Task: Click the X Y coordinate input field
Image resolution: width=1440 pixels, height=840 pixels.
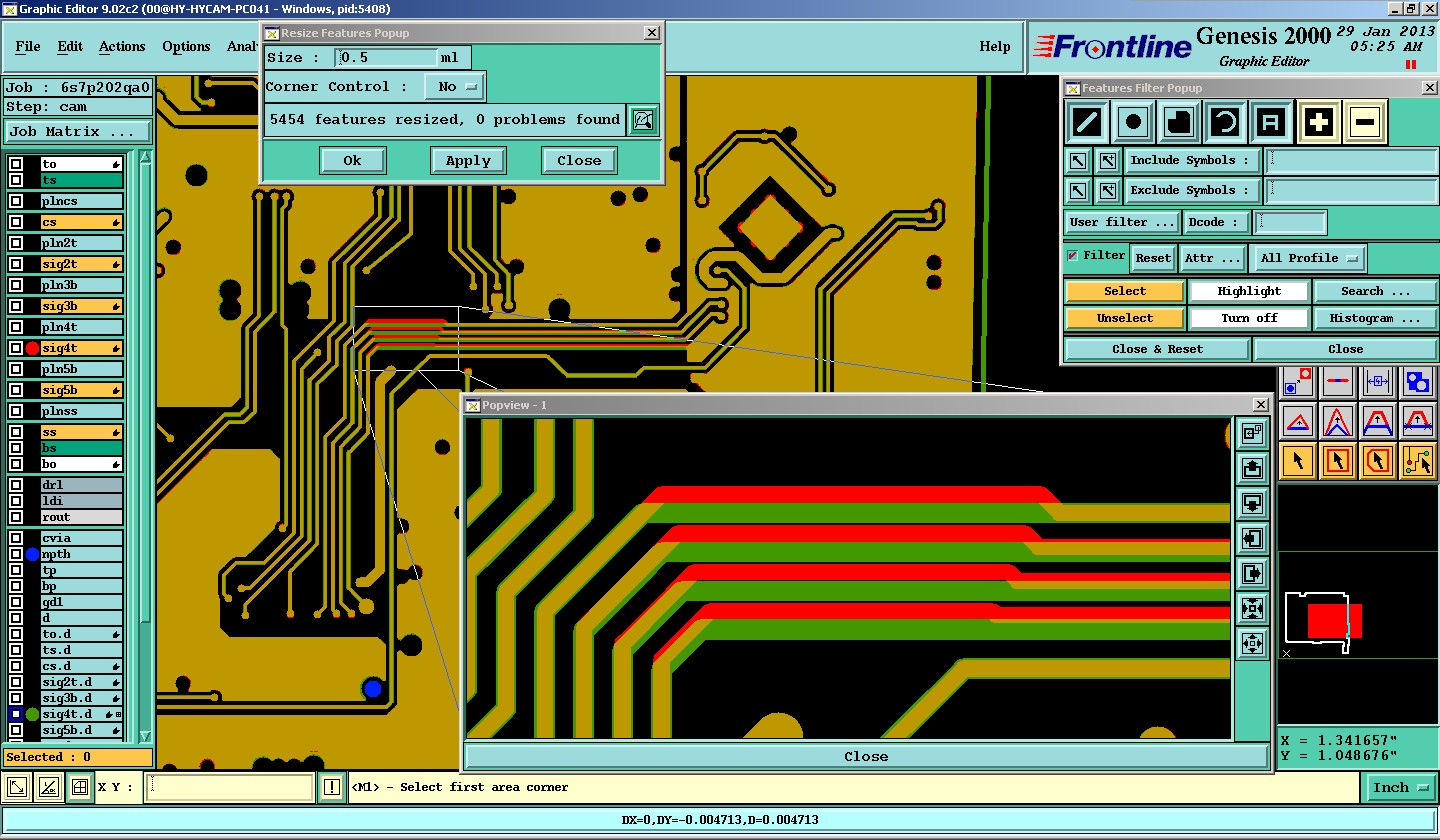Action: [229, 787]
